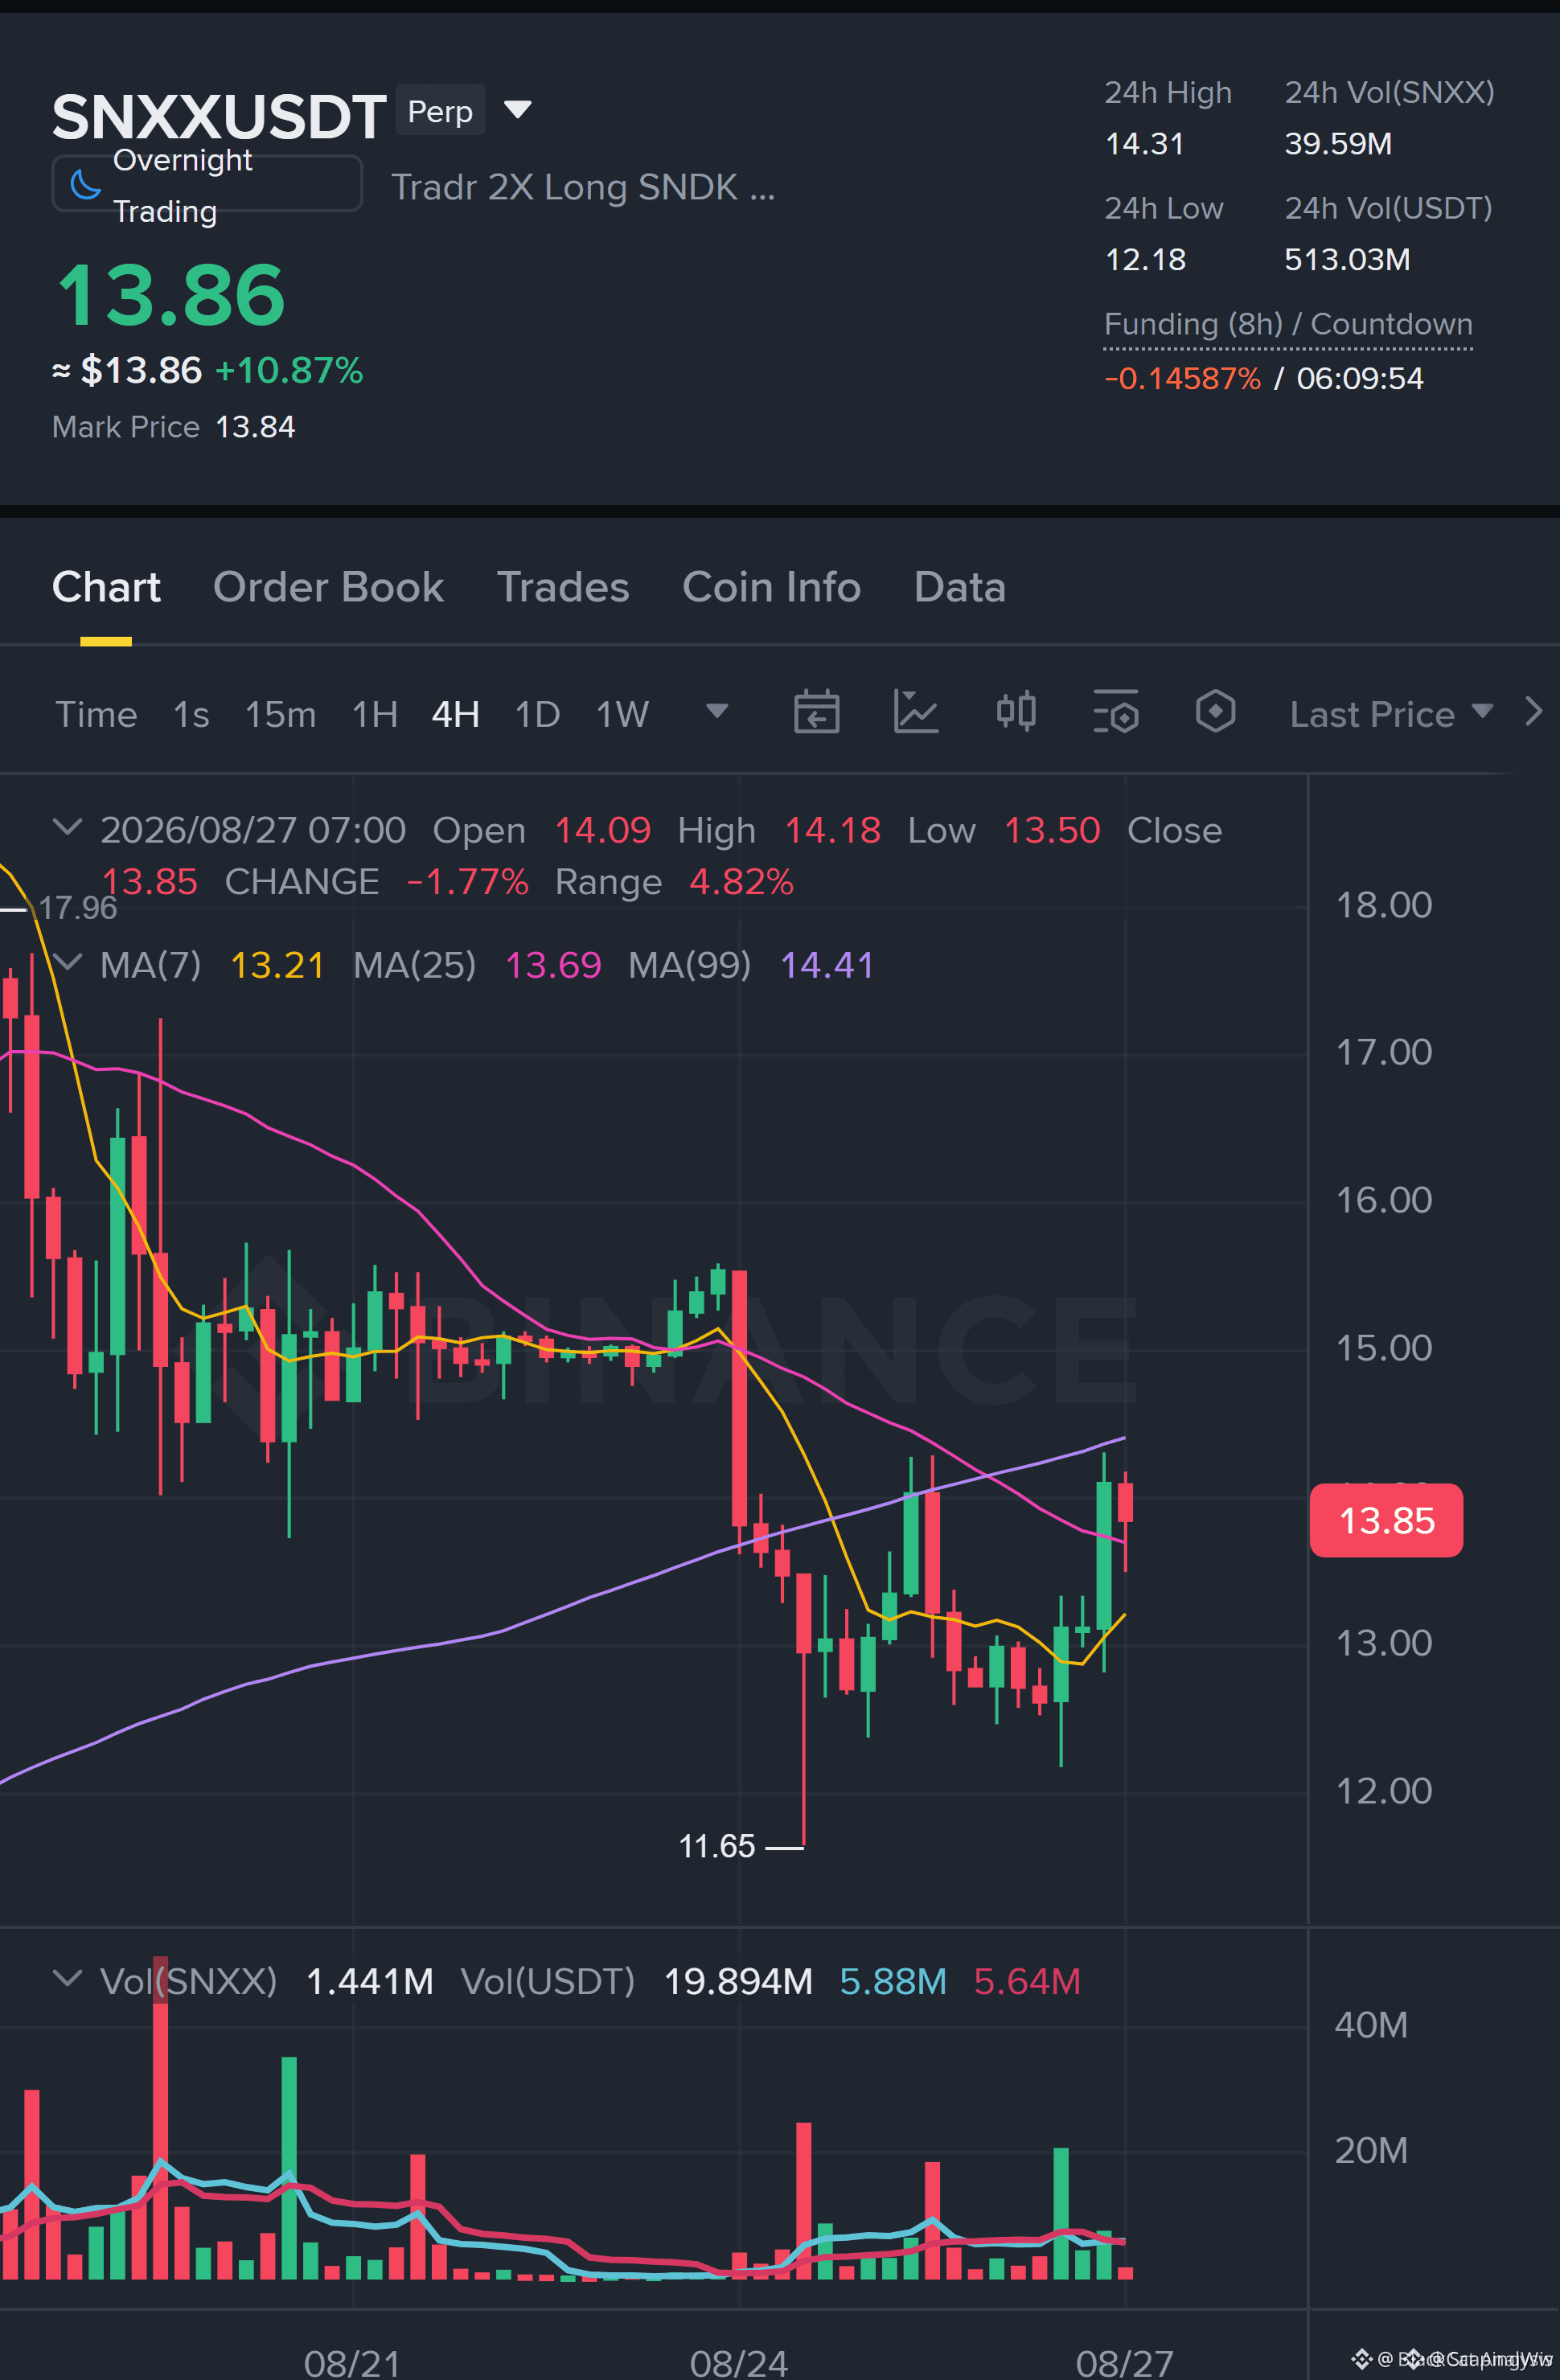Select the 1W interval
1560x2380 pixels.
tap(622, 714)
